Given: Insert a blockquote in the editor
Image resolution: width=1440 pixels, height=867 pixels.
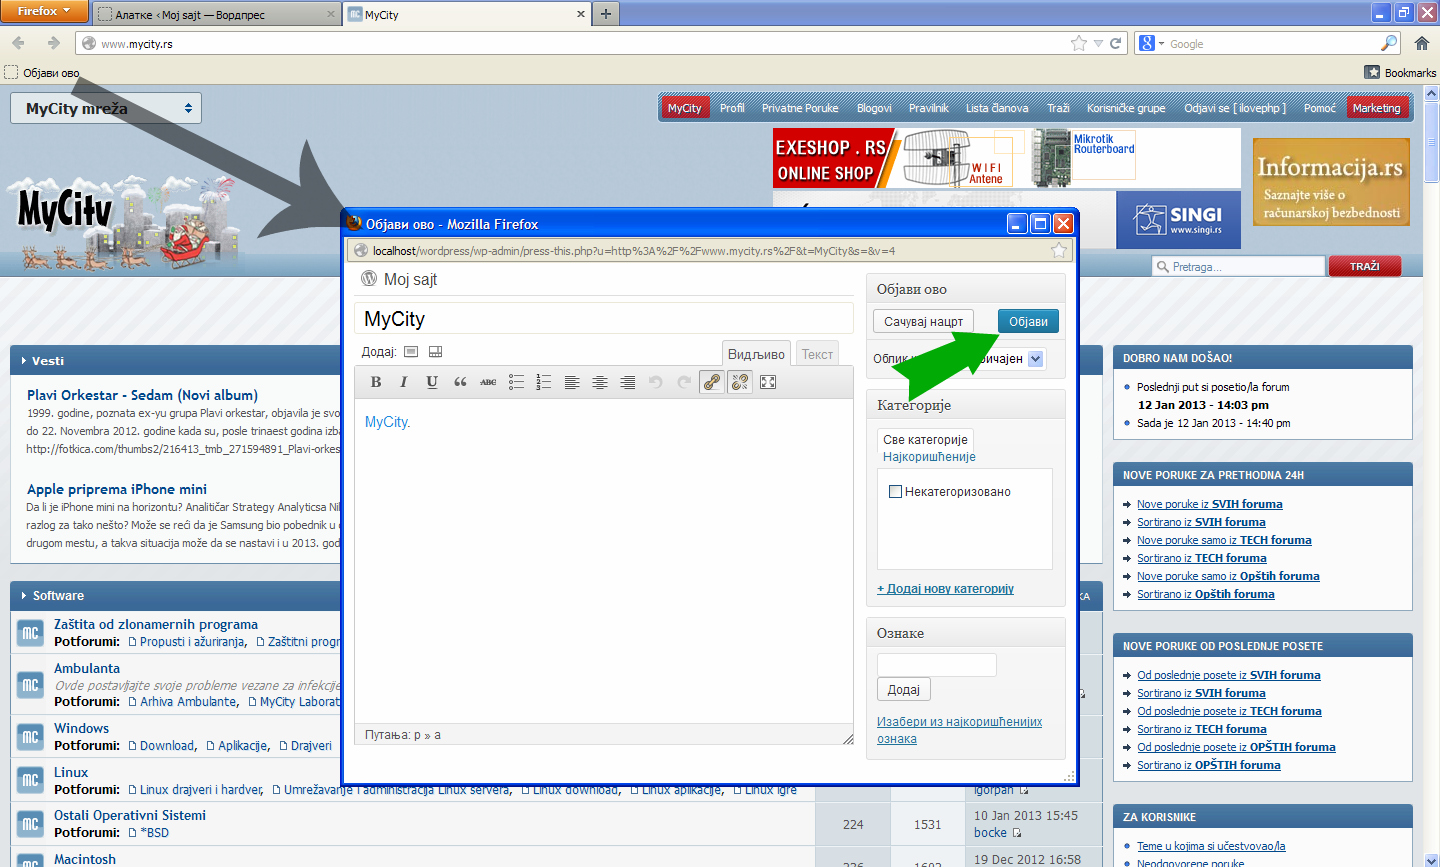Looking at the screenshot, I should pyautogui.click(x=460, y=382).
